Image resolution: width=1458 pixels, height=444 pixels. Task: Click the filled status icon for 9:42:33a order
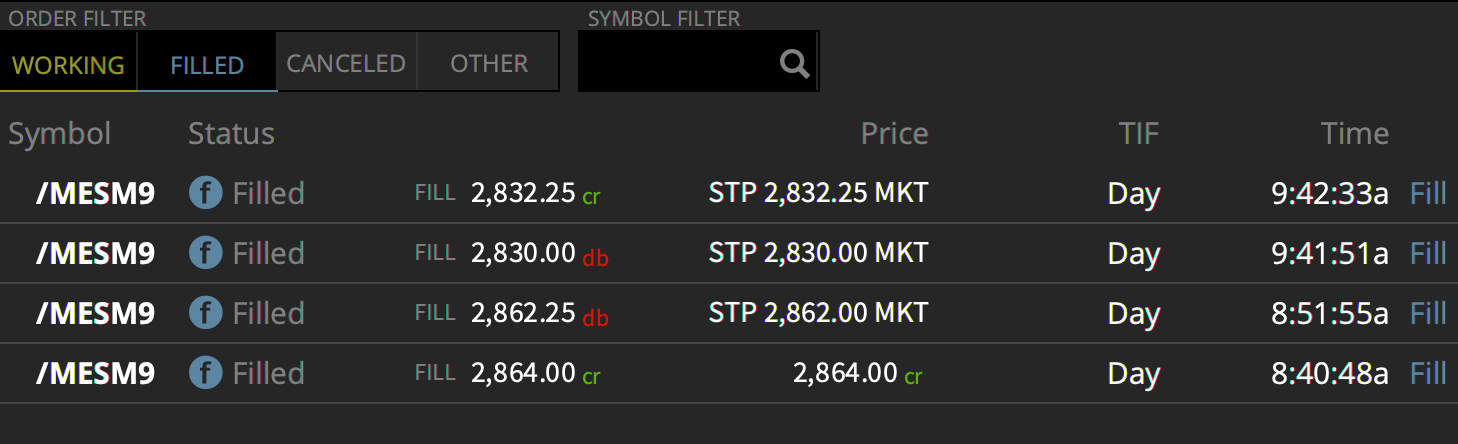205,193
